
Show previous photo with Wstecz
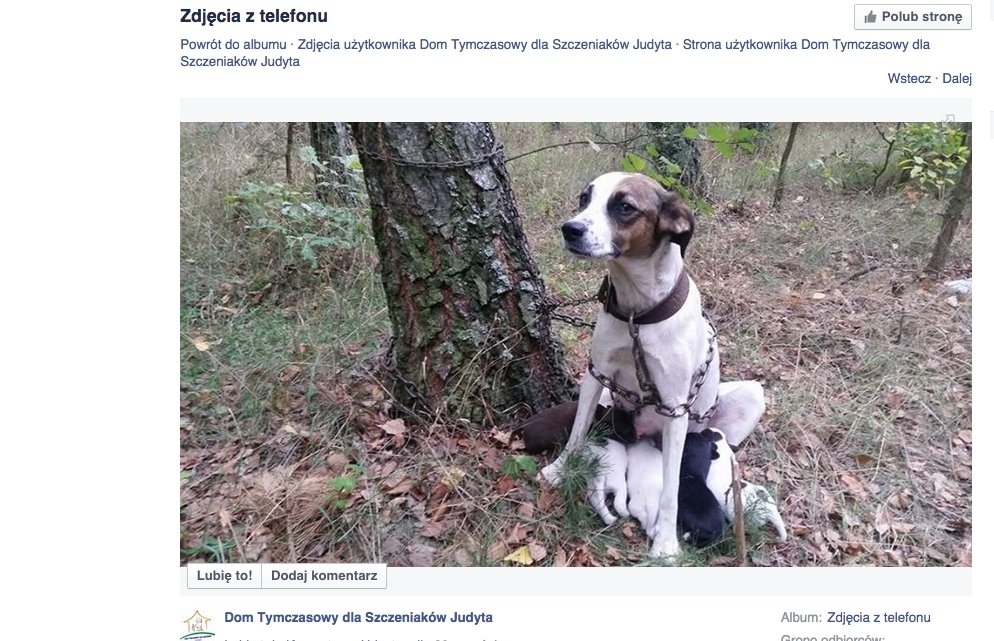[x=909, y=78]
